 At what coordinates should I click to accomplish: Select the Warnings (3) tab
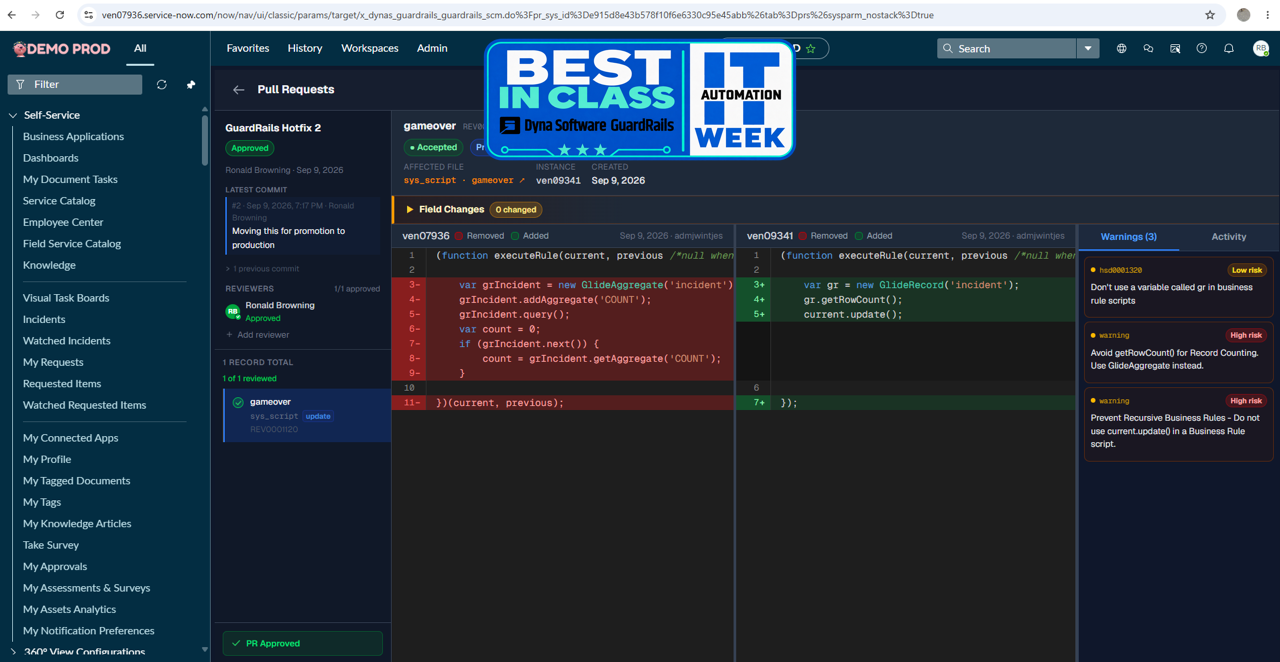pyautogui.click(x=1129, y=237)
